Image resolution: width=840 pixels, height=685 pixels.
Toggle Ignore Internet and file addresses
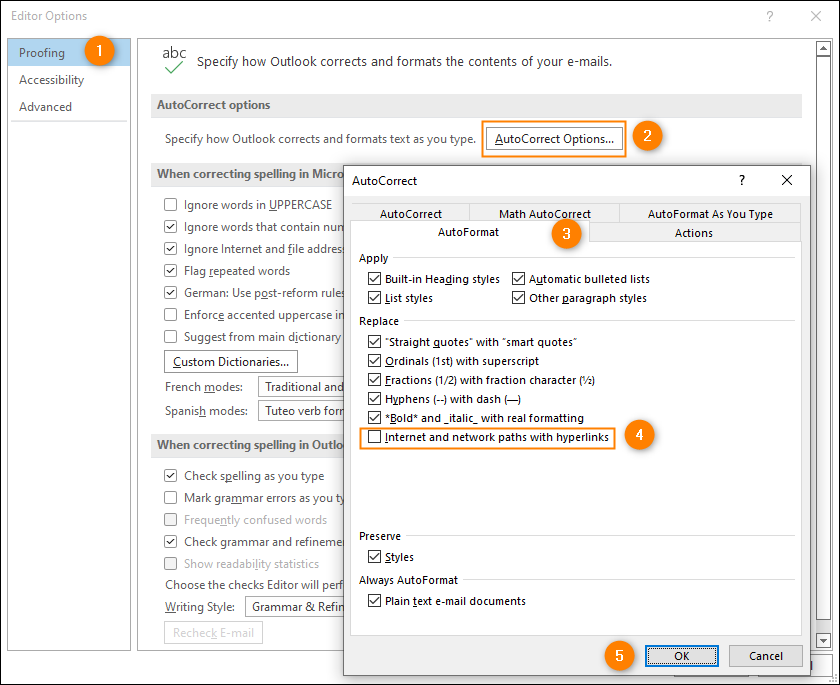point(170,249)
